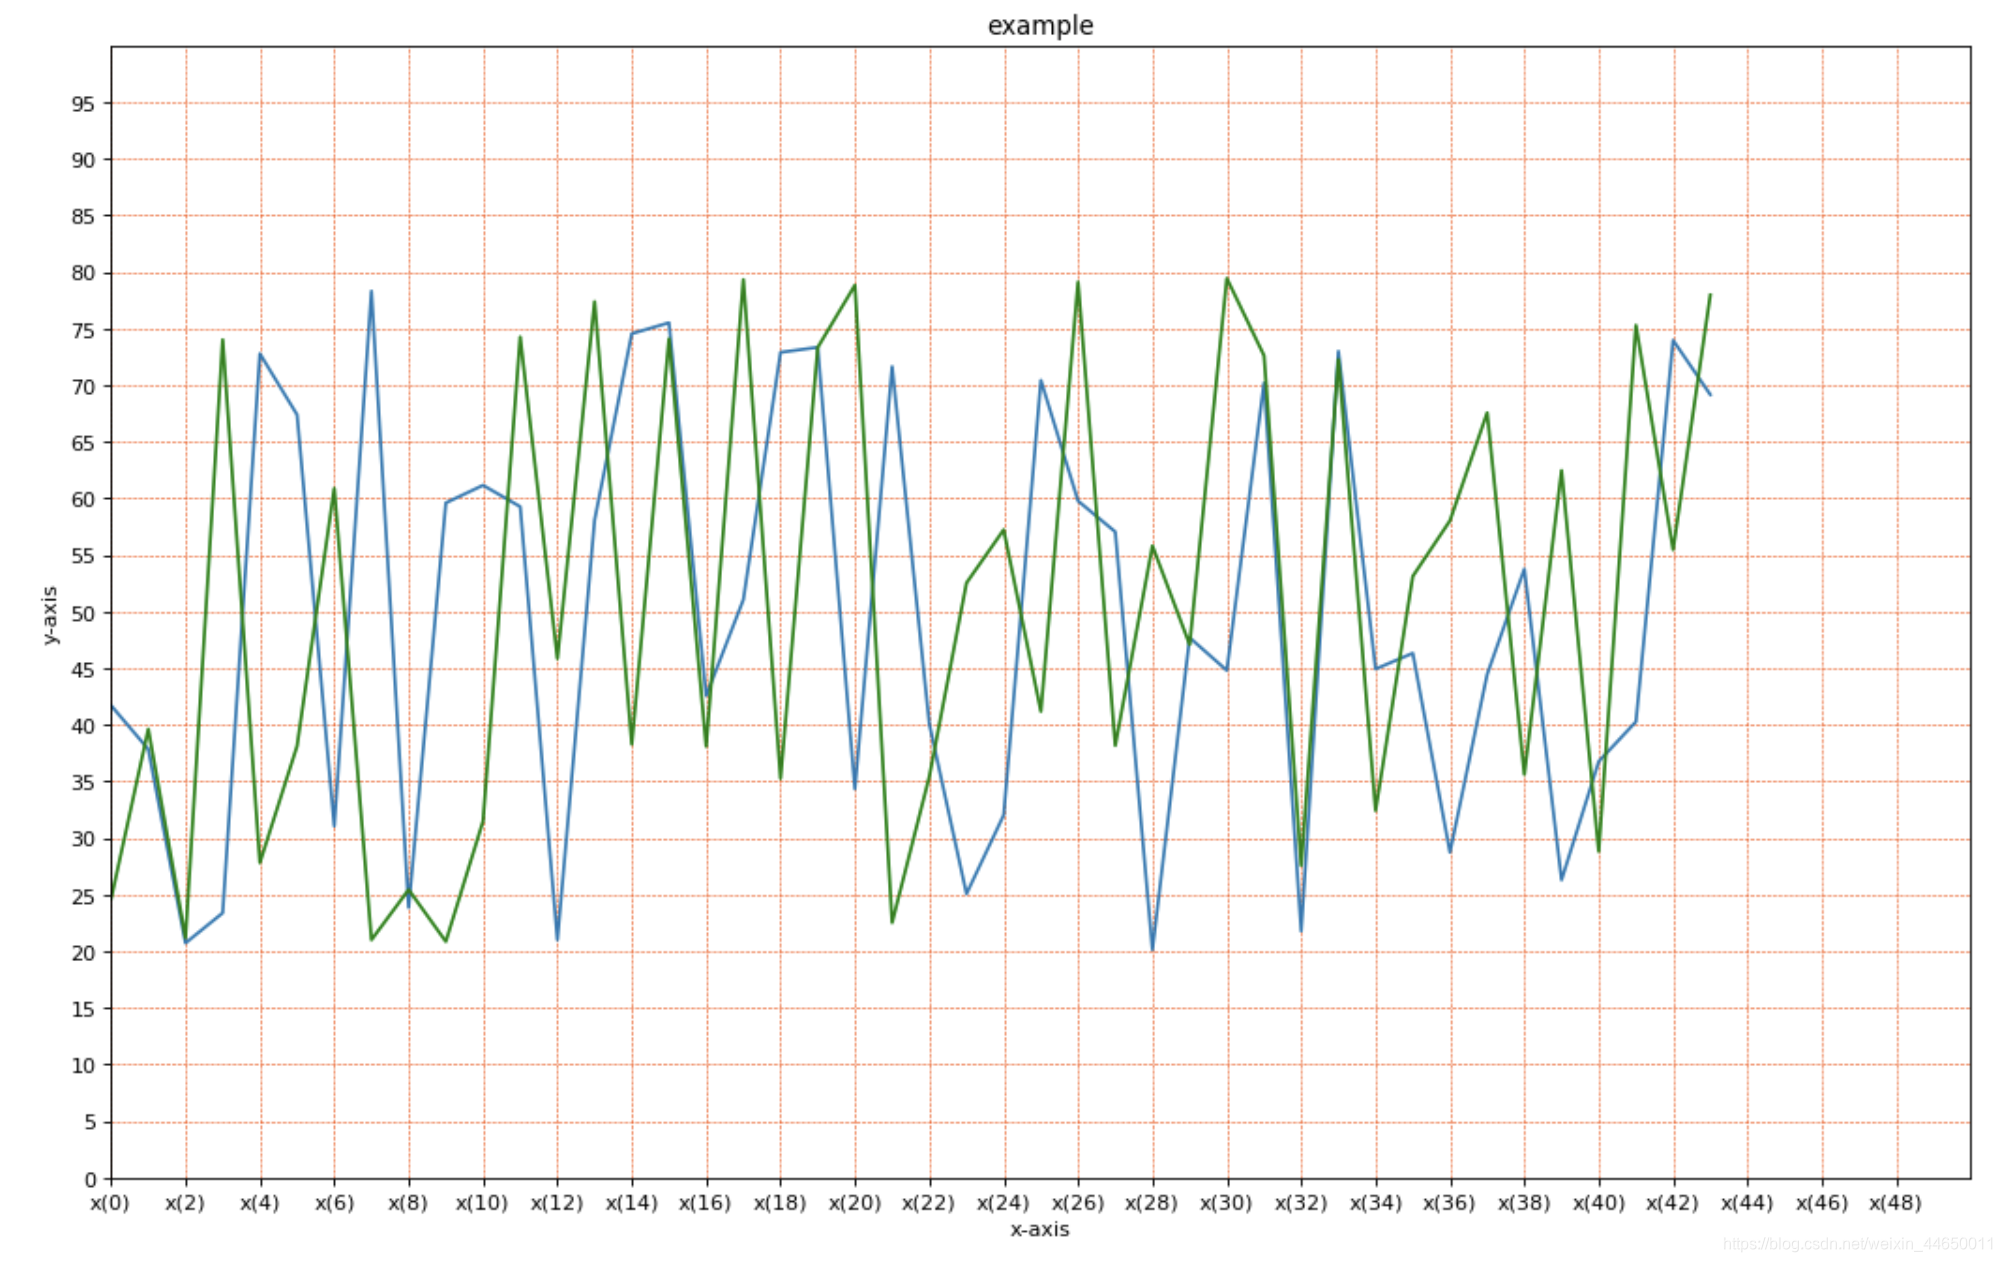The width and height of the screenshot is (2002, 1262).
Task: Click the x(20) tick label
Action: pos(854,1202)
